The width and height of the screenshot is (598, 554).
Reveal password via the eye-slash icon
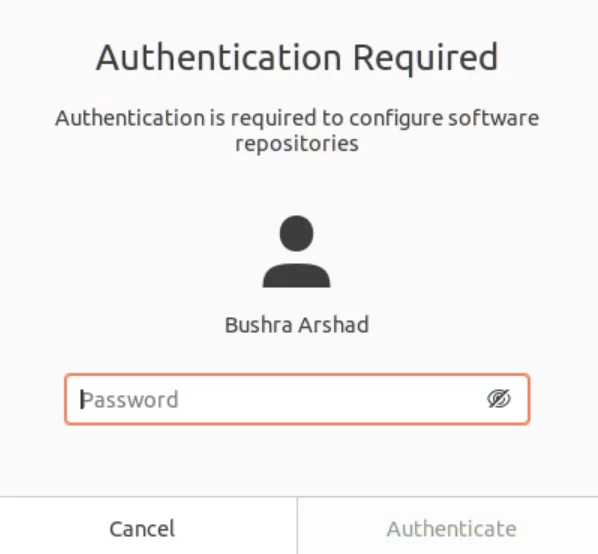499,399
